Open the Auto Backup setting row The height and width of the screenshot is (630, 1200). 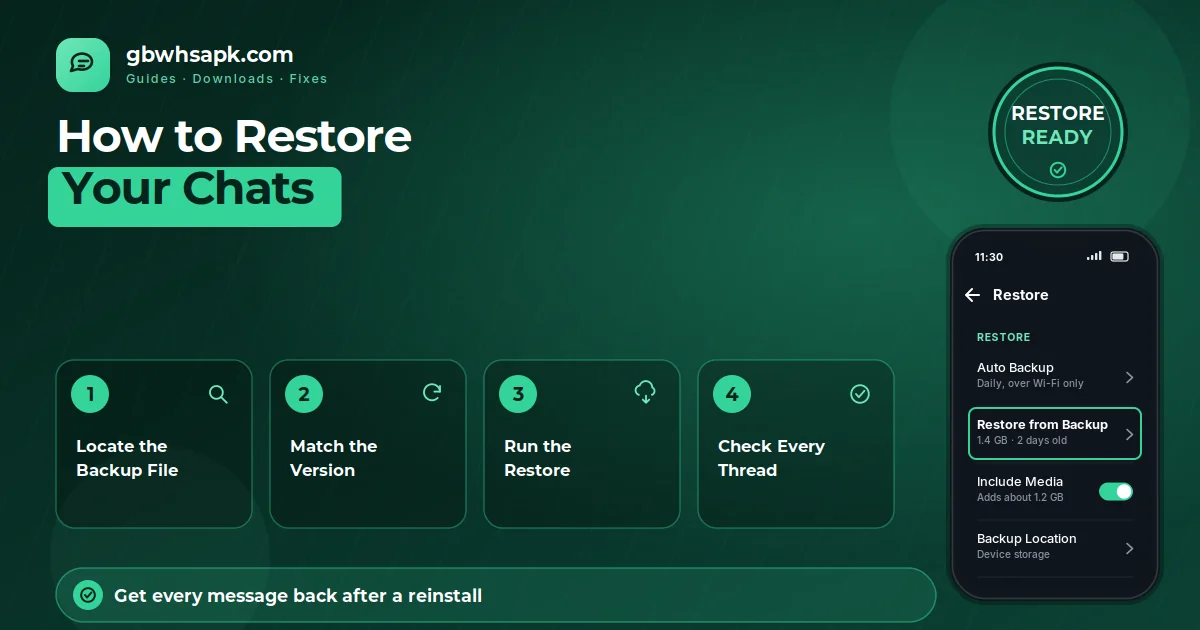tap(1055, 375)
